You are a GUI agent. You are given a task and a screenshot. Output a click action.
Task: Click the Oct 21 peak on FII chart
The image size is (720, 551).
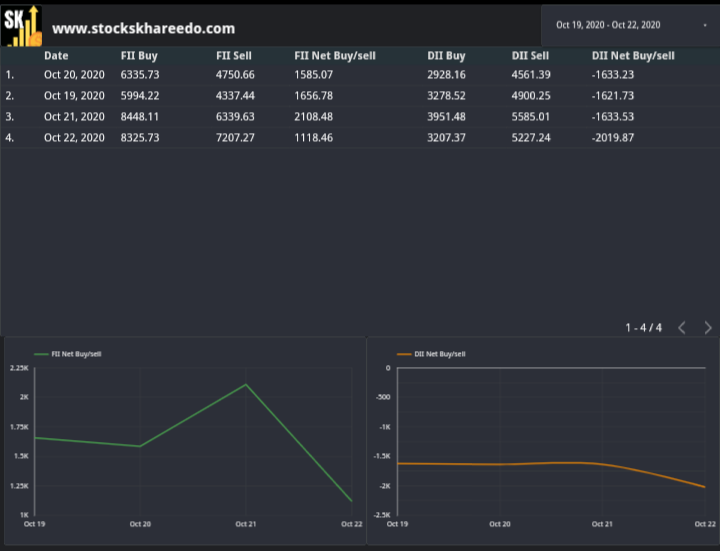coord(246,384)
